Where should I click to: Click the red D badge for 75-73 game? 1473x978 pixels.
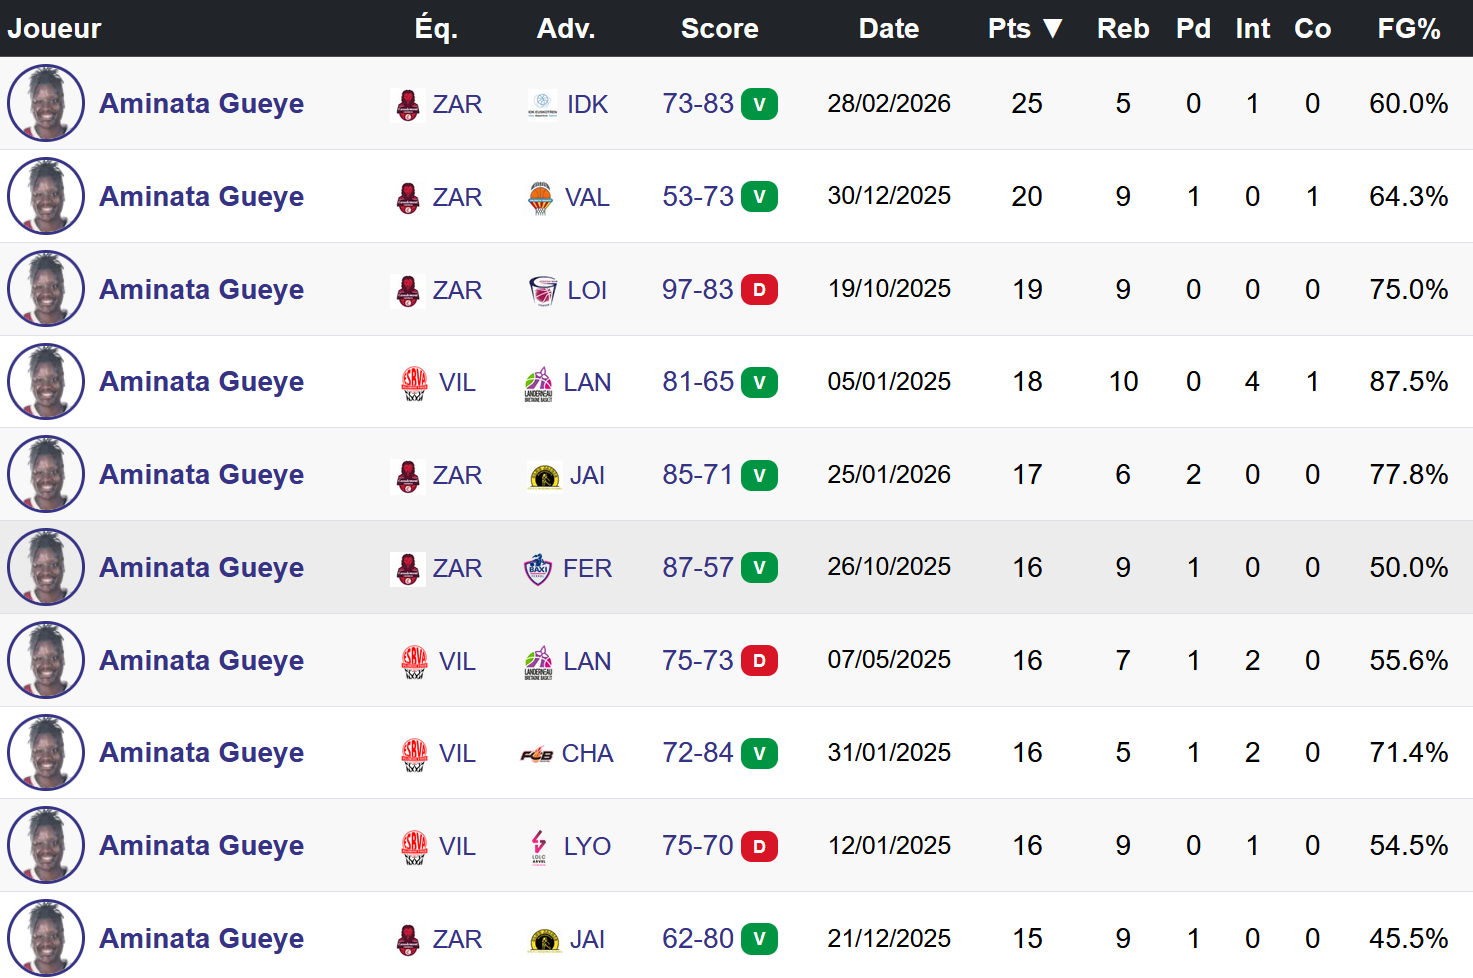click(759, 661)
